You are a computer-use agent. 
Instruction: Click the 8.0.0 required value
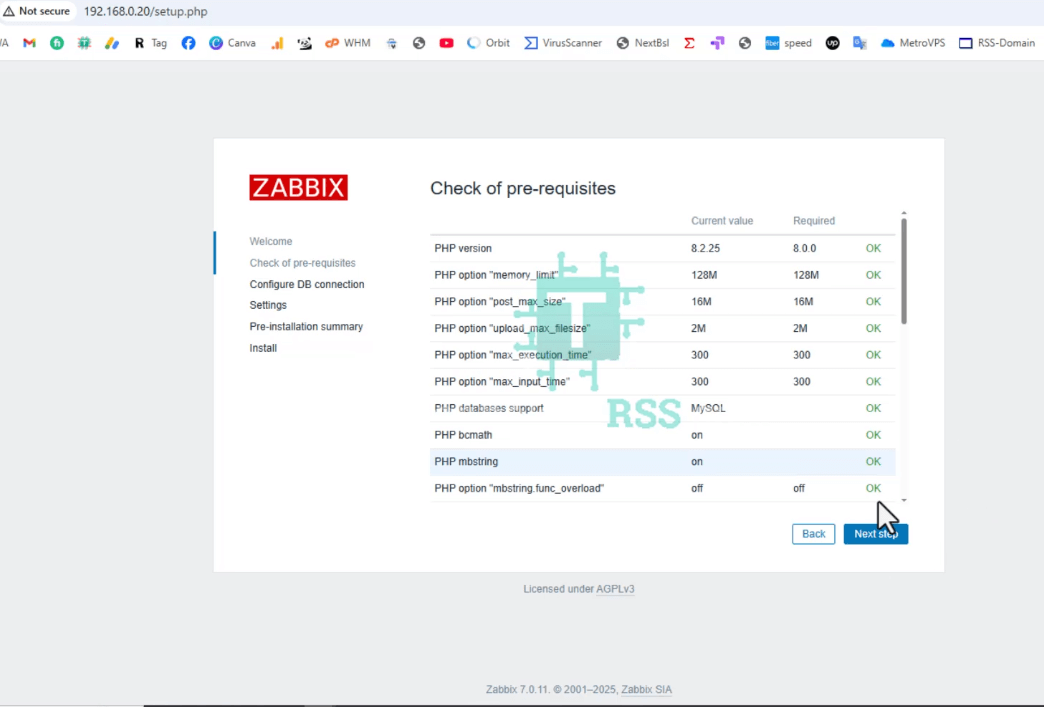(804, 248)
